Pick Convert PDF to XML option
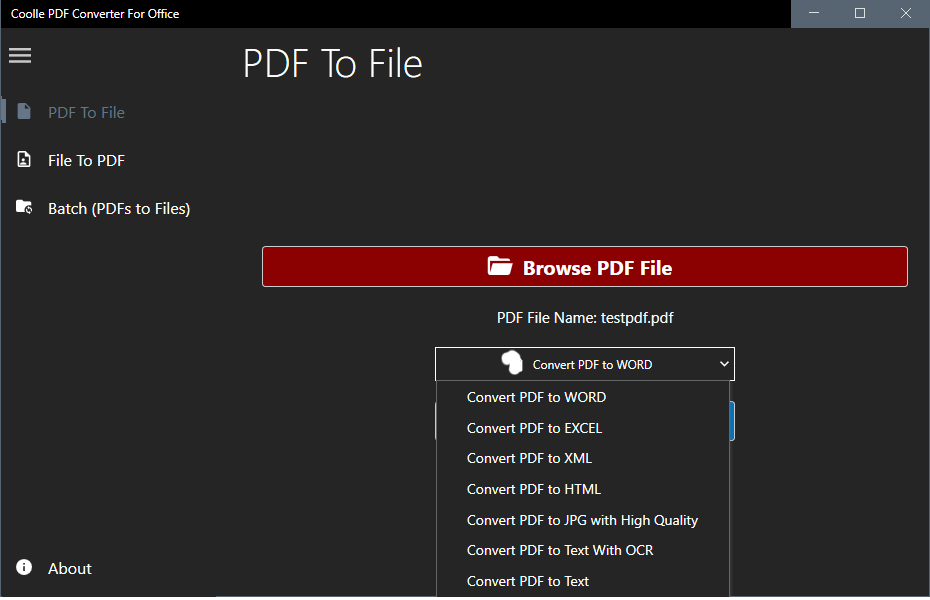This screenshot has height=600, width=930. click(x=529, y=458)
